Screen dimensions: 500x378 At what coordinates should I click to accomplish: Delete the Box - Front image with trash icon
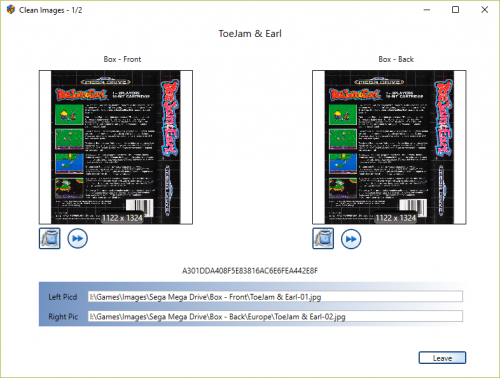(x=50, y=238)
